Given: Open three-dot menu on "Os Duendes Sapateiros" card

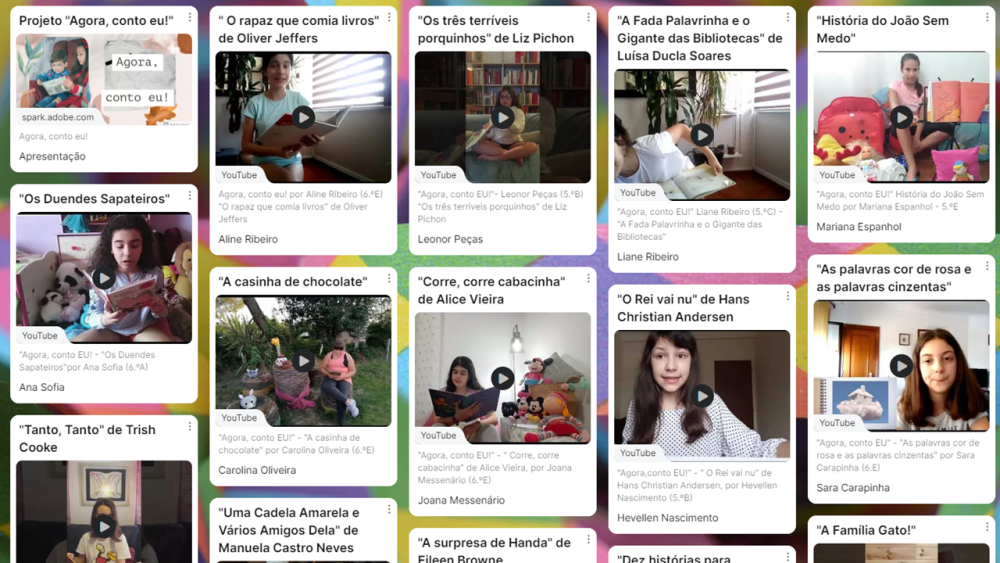Looking at the screenshot, I should tap(189, 195).
